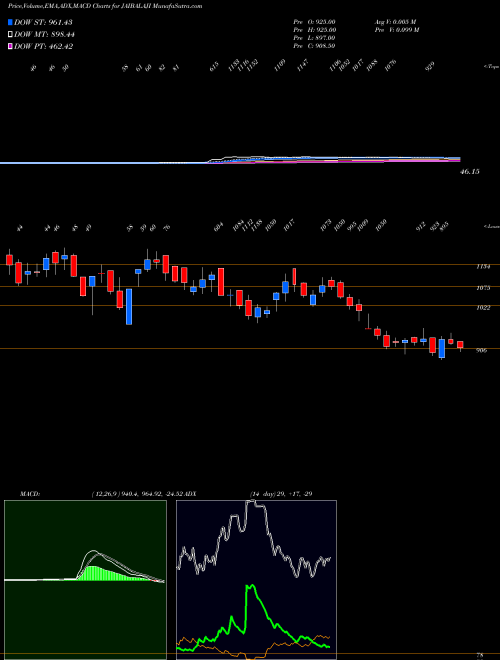Select the 'DOW PT: 462.42' label
Viewport: 500px width, 660px height.
[43, 46]
